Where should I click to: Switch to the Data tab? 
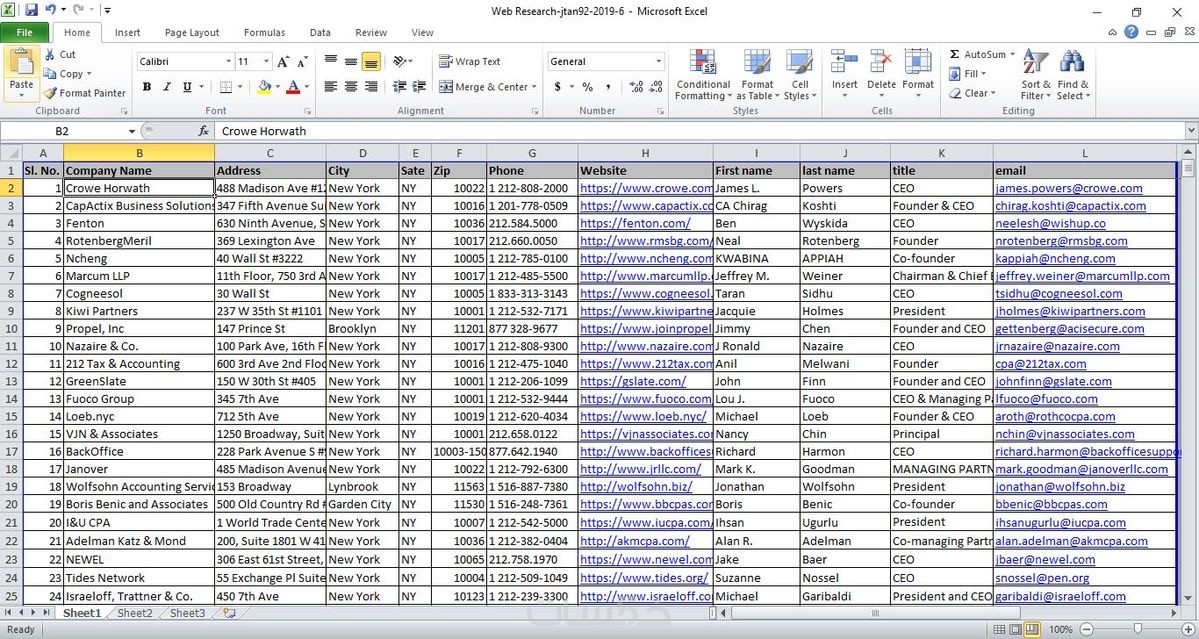(320, 33)
